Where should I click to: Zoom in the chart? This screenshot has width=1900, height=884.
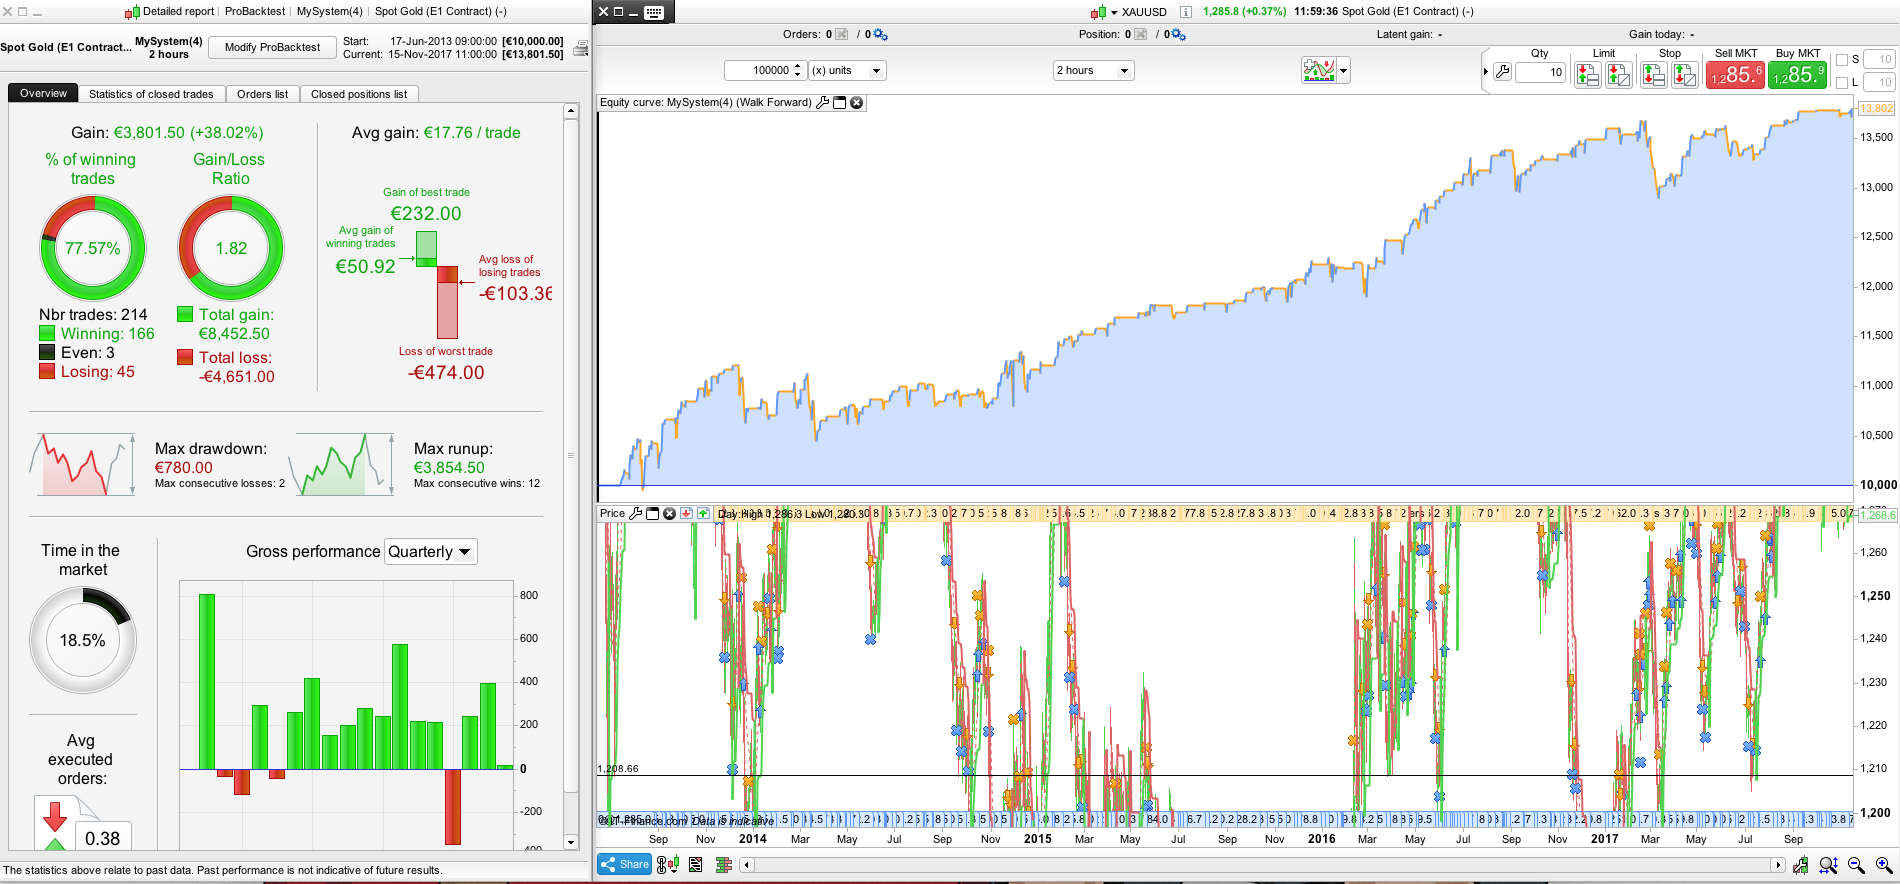[1884, 865]
